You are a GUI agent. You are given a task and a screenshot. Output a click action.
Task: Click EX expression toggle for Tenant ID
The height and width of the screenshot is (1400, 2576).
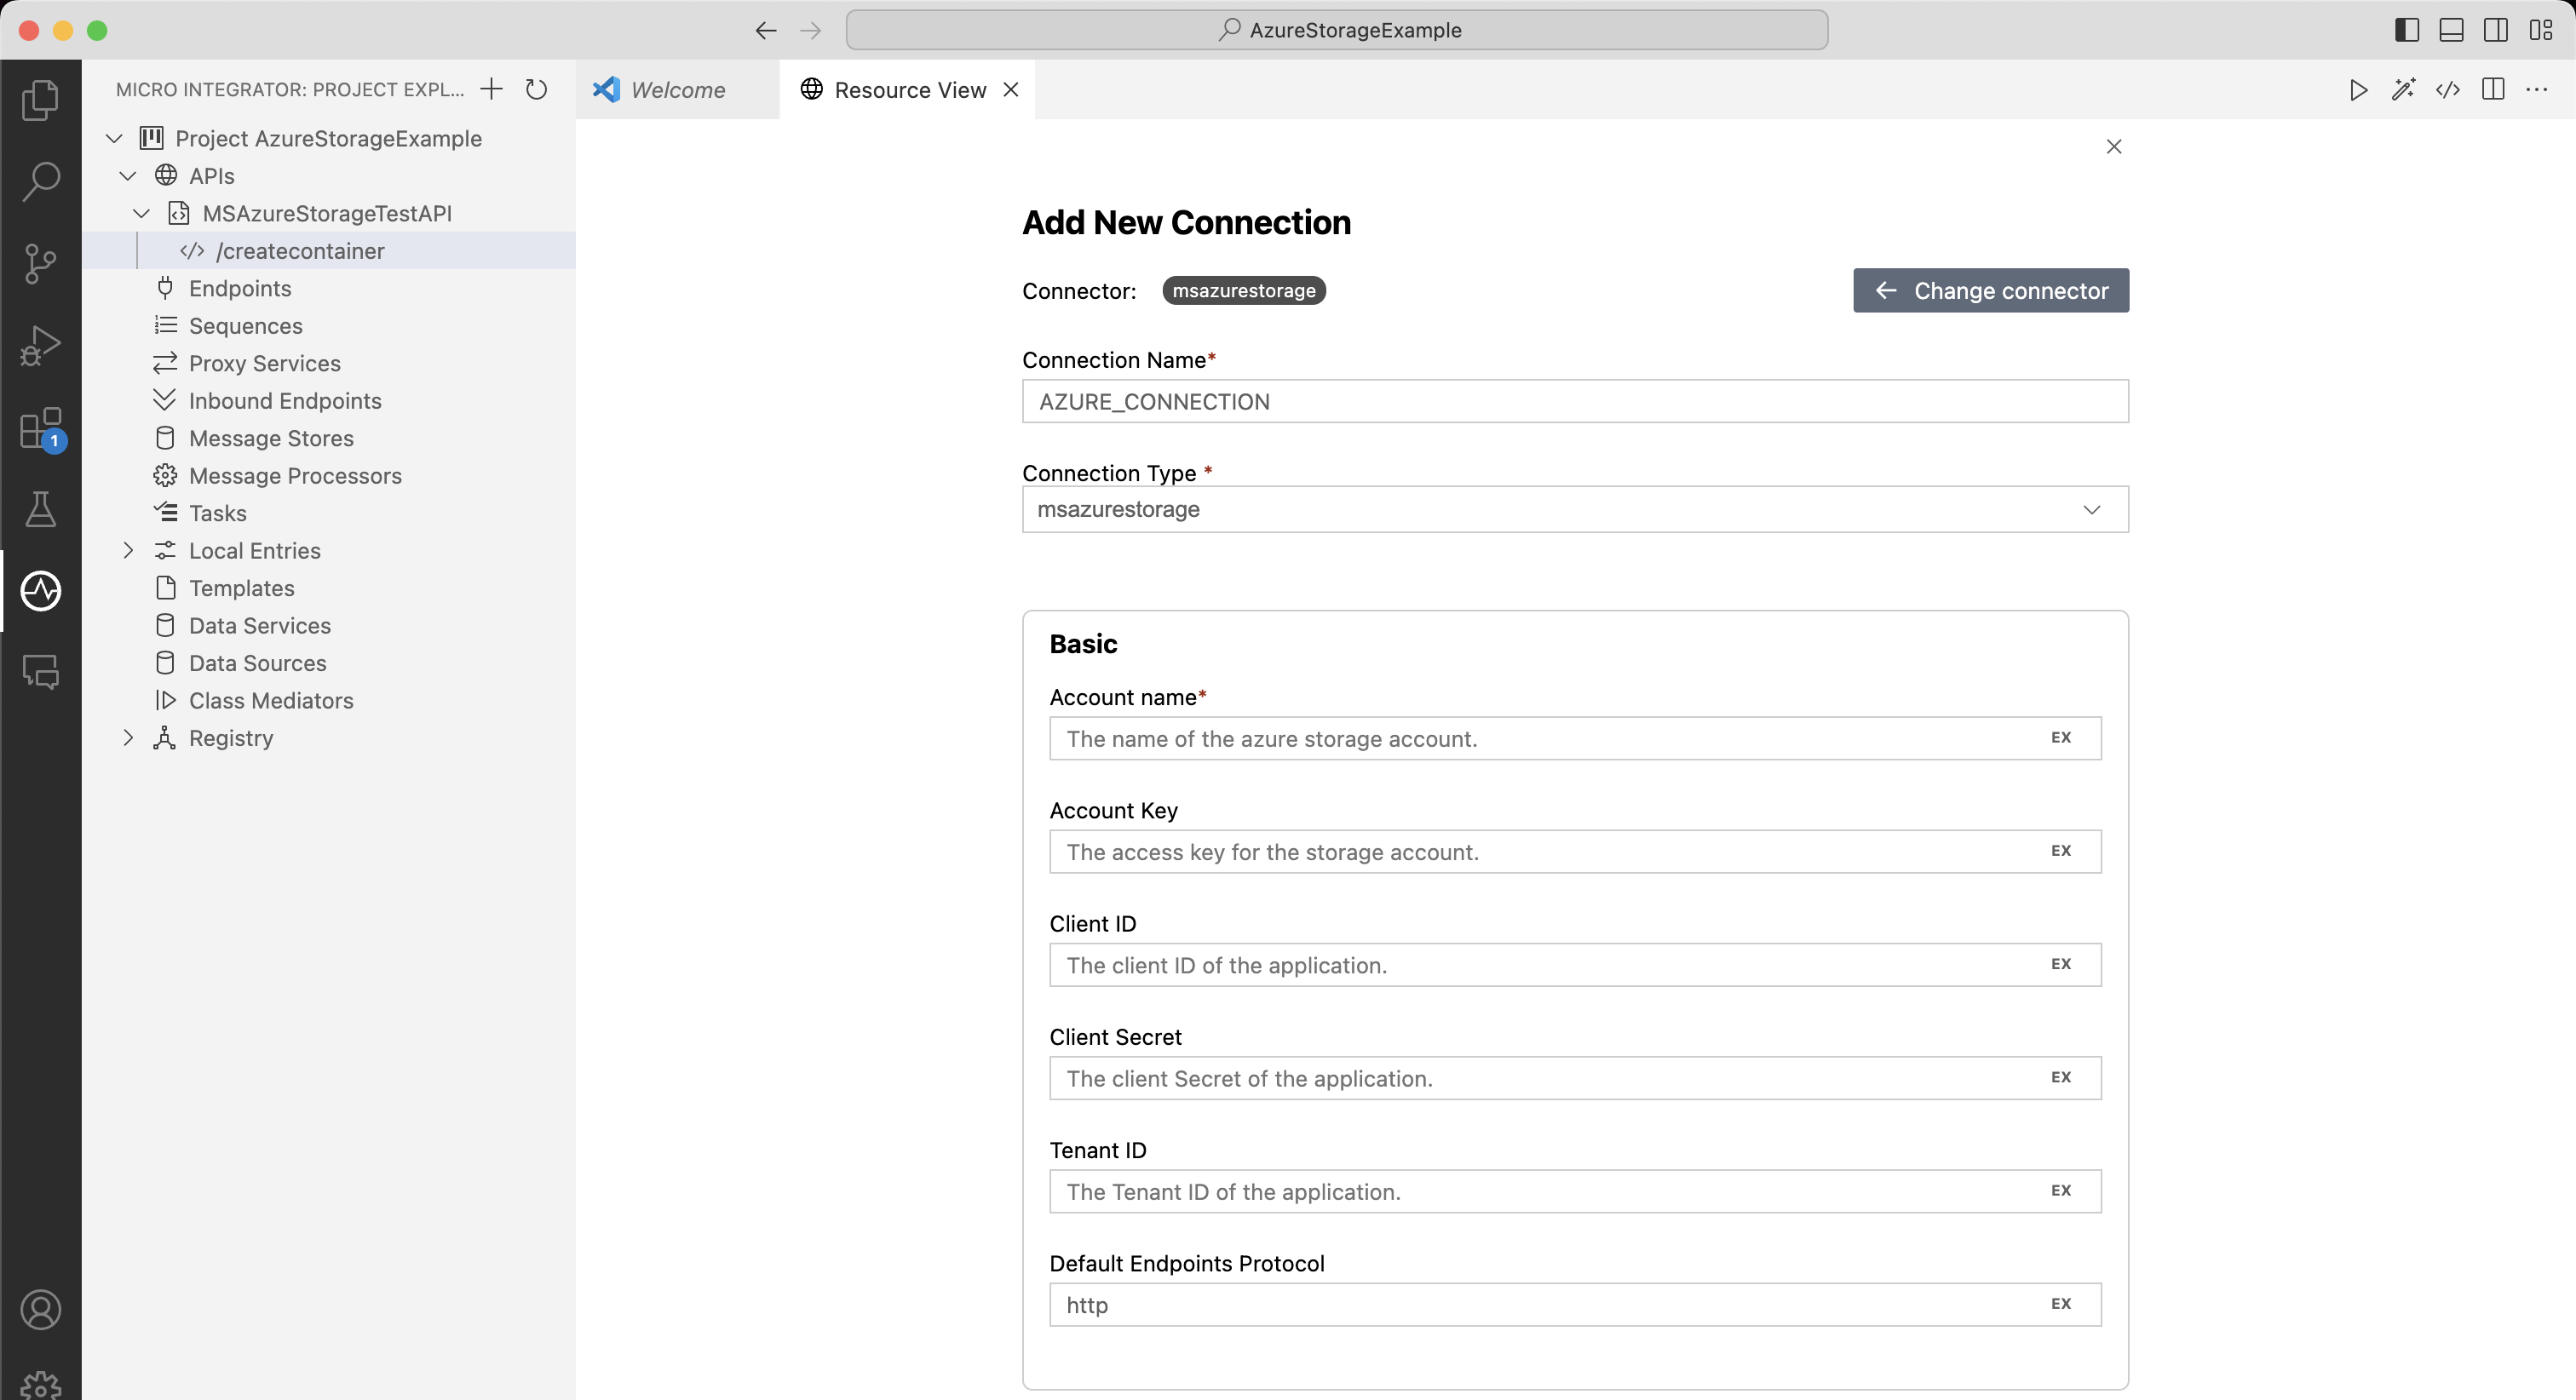2061,1191
